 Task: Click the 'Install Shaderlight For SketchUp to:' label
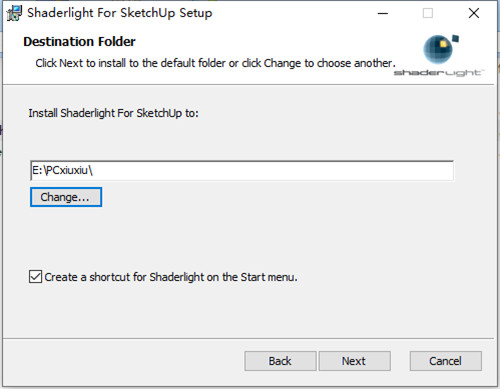click(x=113, y=113)
